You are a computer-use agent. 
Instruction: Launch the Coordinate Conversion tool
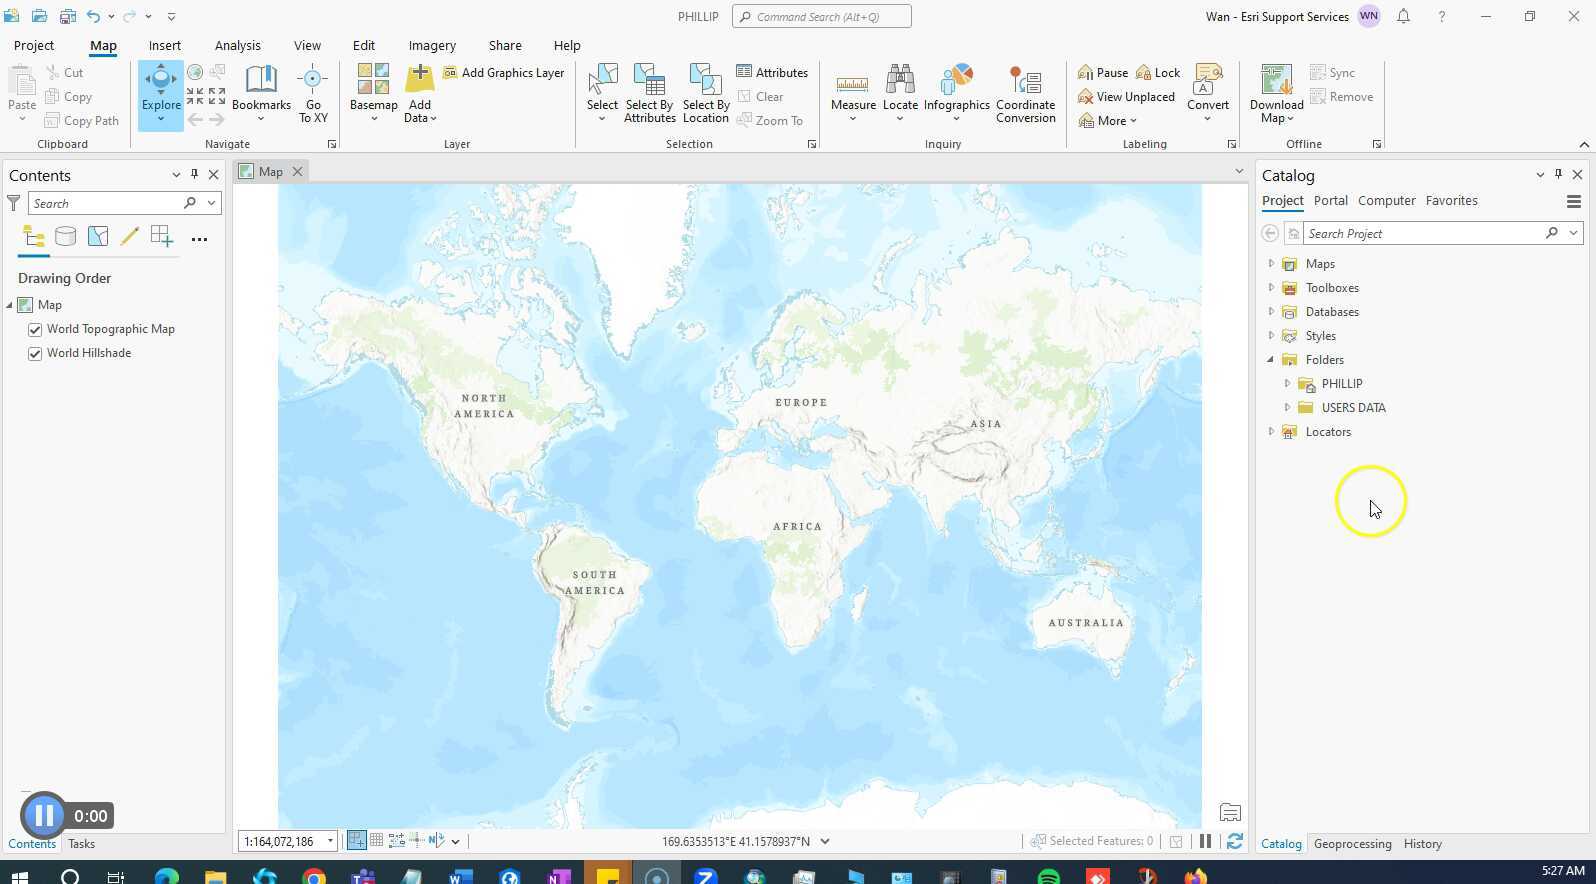(x=1025, y=85)
